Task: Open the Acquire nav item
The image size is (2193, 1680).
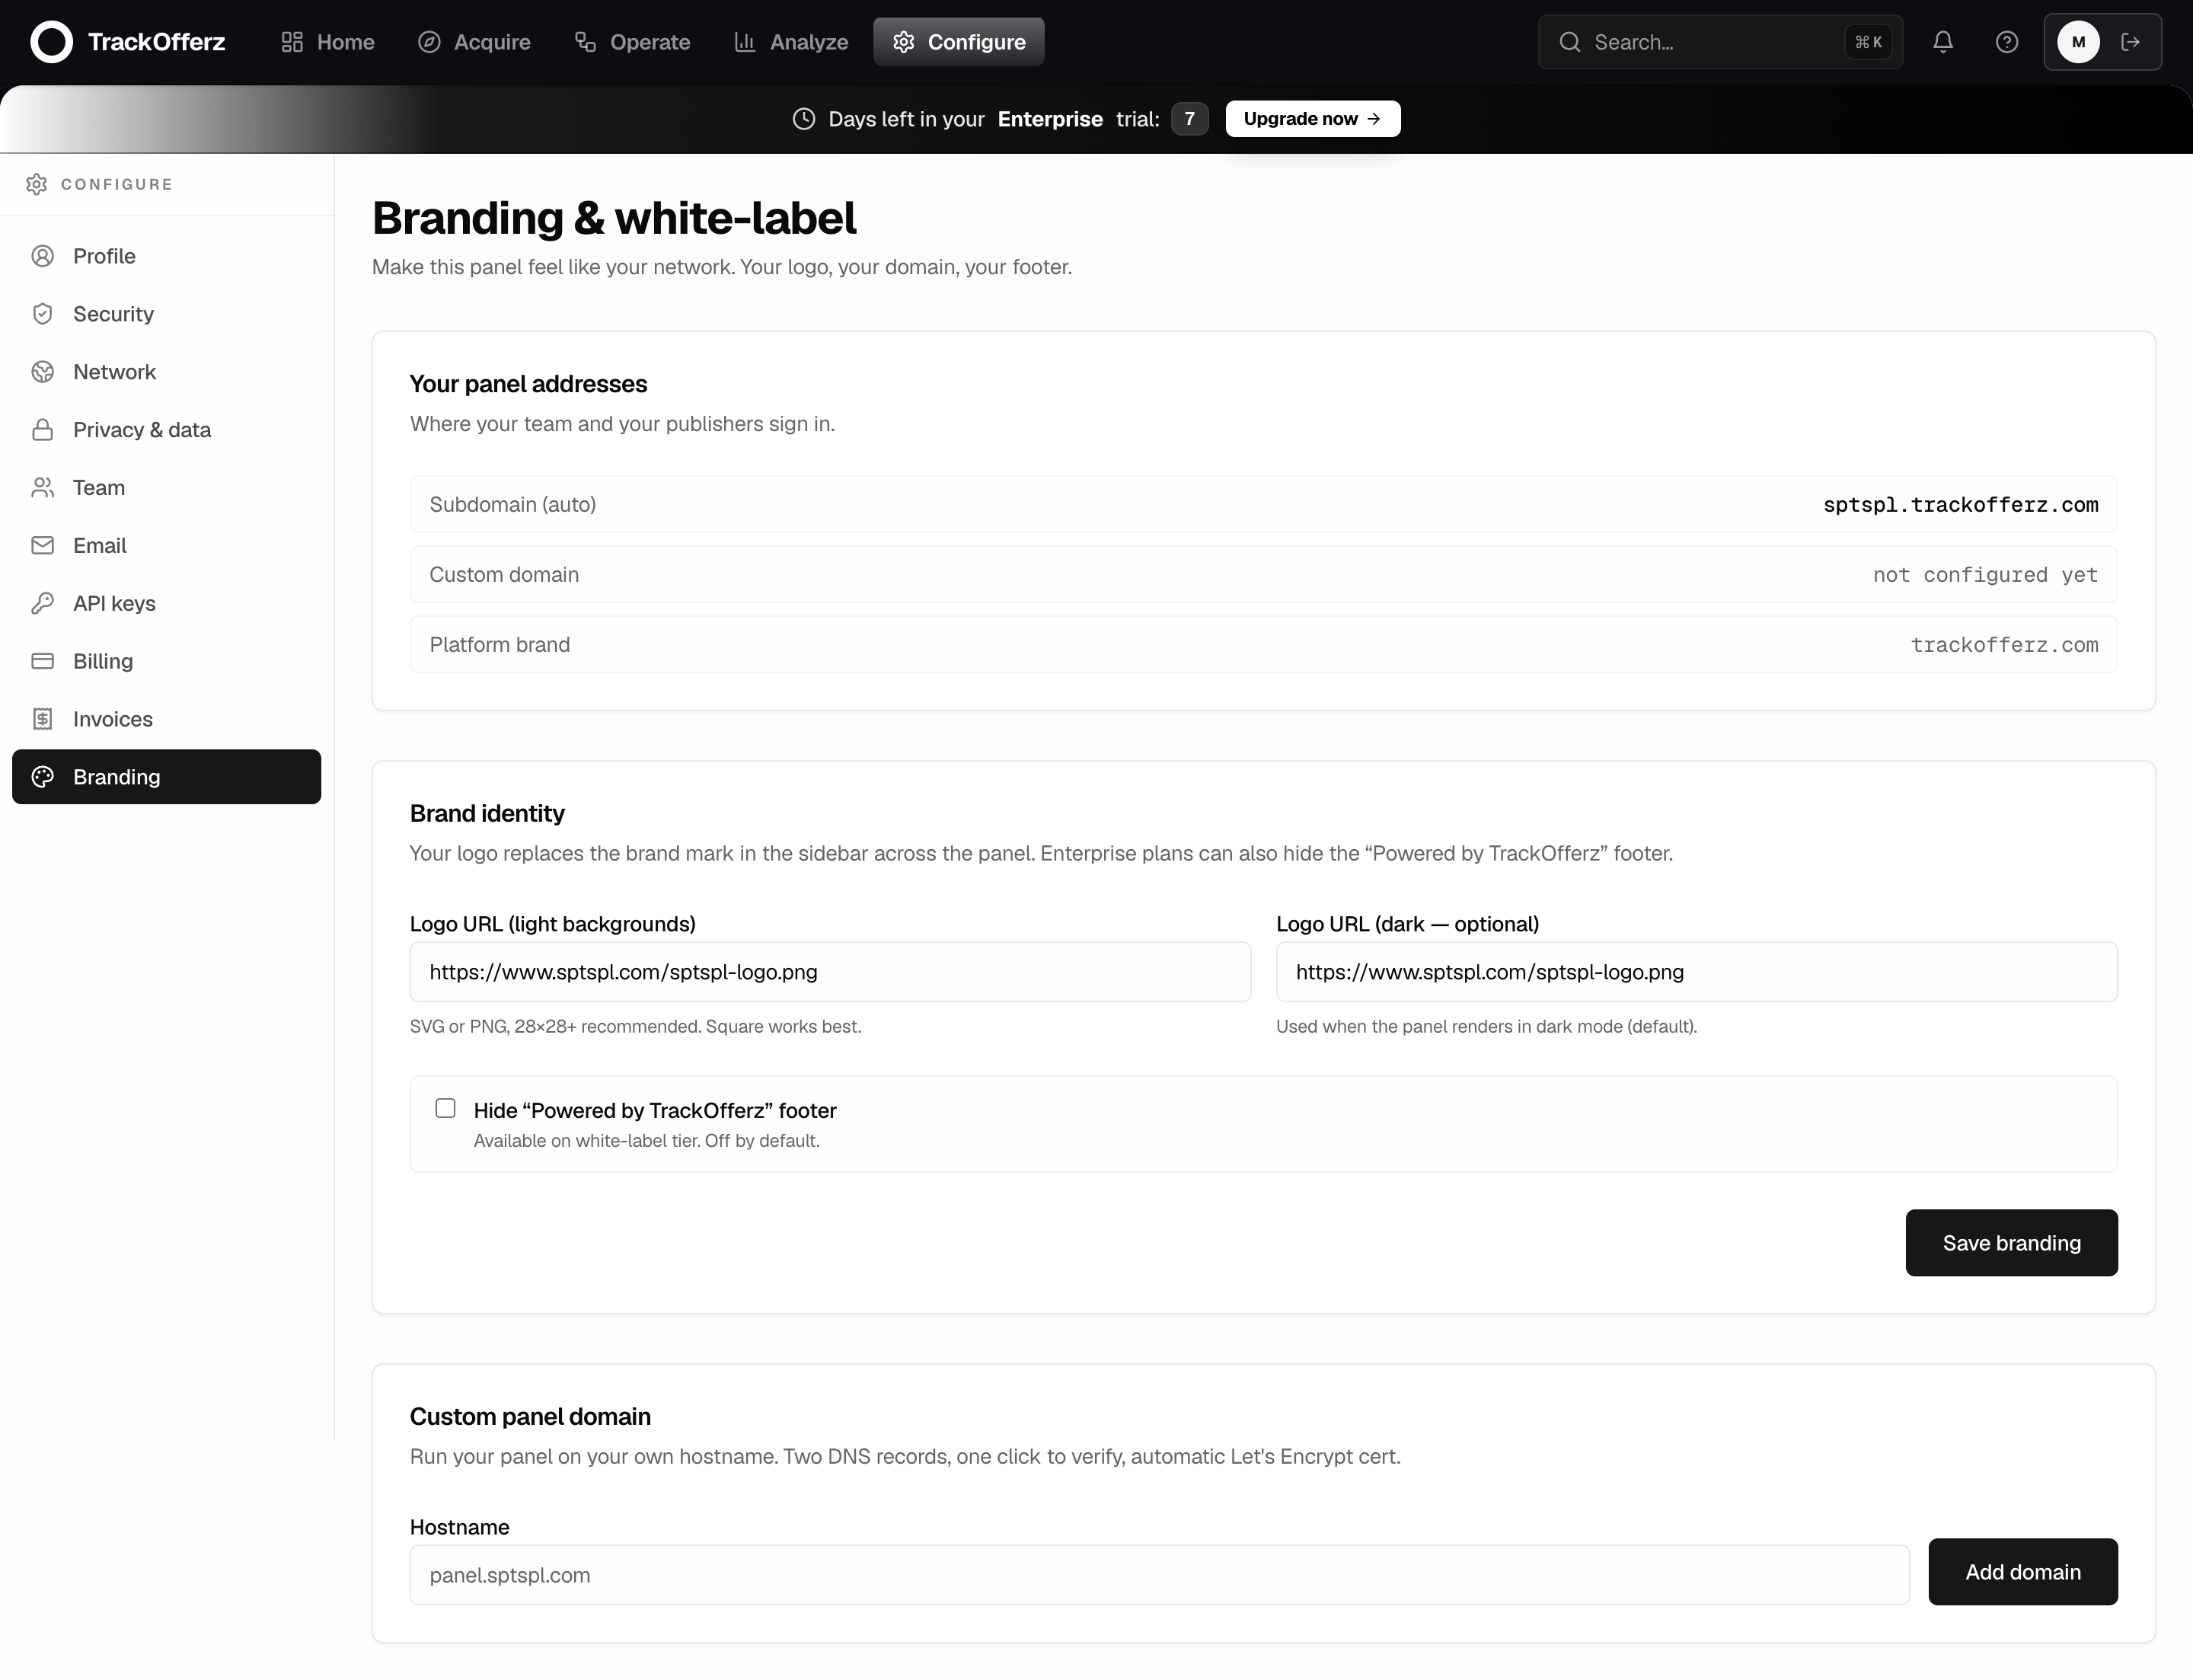Action: coord(475,42)
